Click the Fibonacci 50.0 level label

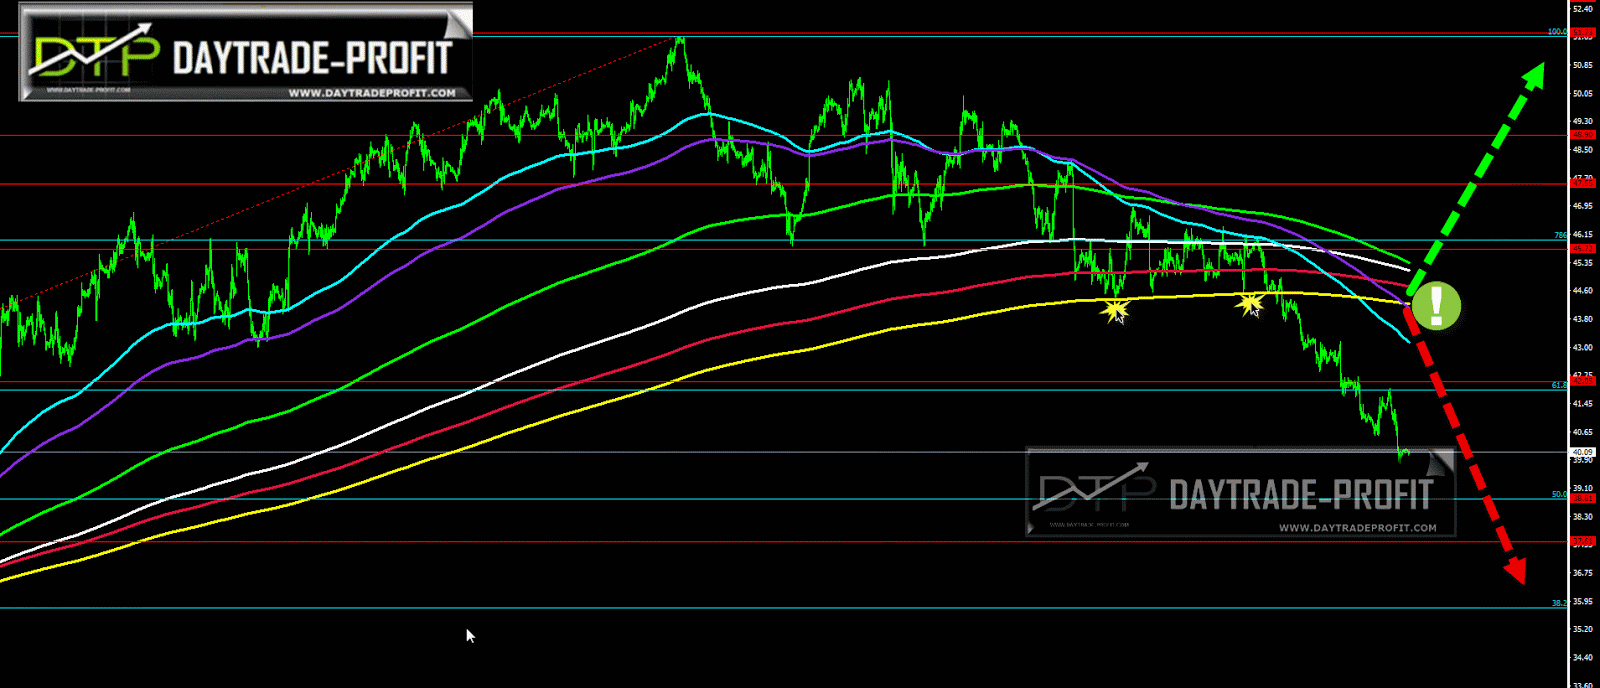pyautogui.click(x=1559, y=494)
